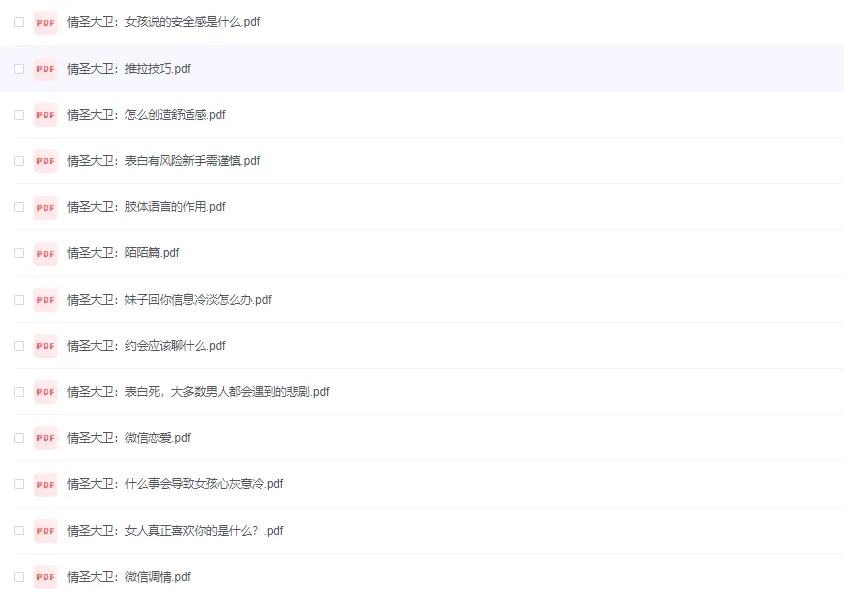
Task: Open file 情圣大卫：微信恋爱.pdf
Action: (x=129, y=438)
